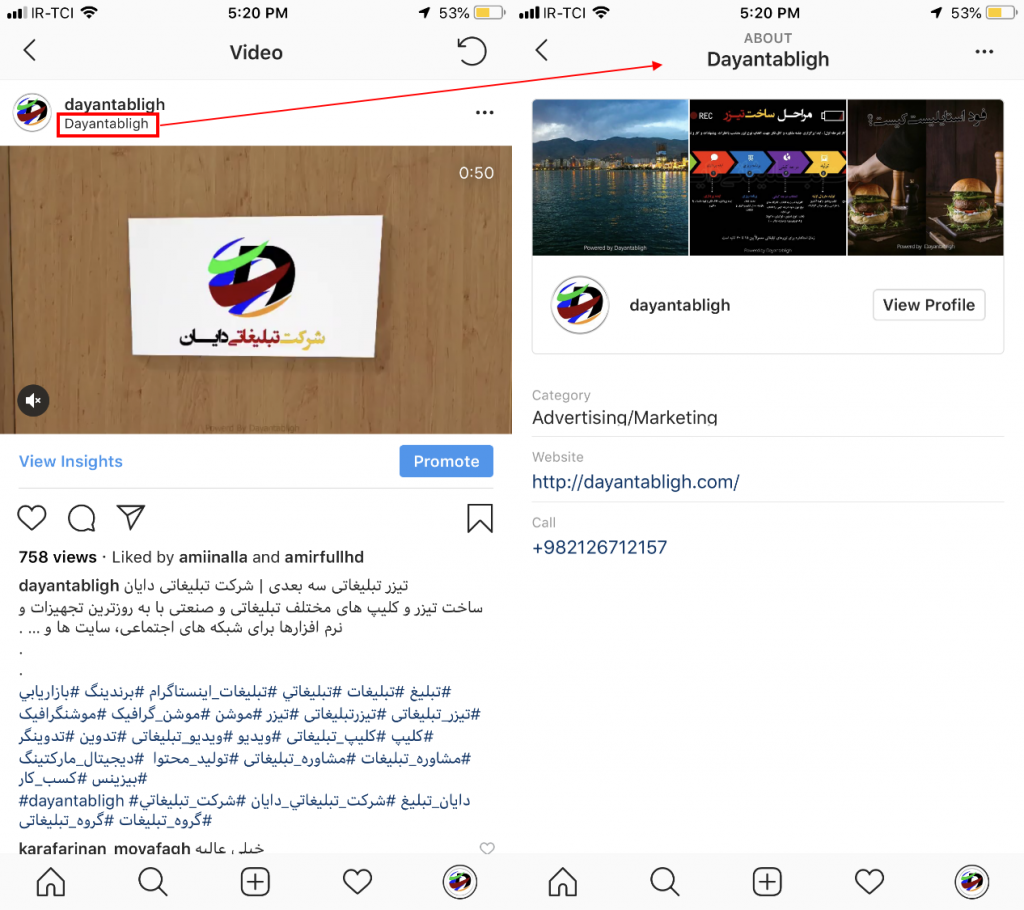Reload the video with refresh icon
The image size is (1024, 910).
click(472, 52)
